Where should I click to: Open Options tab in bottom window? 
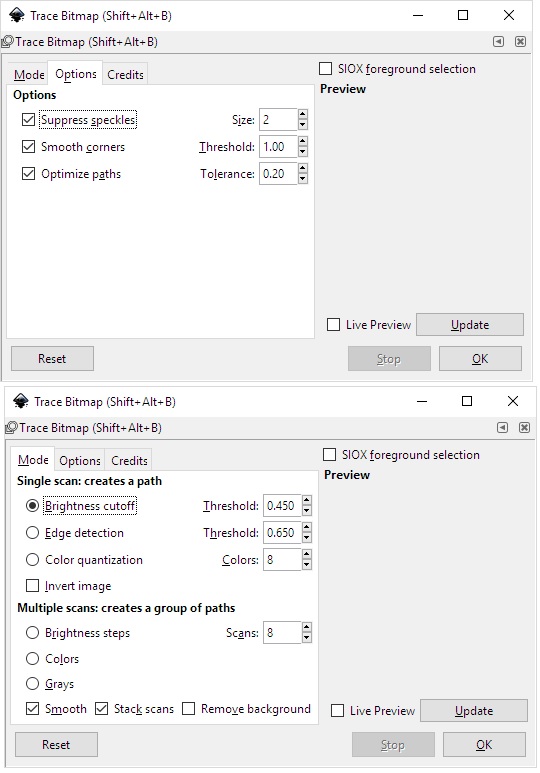(x=80, y=460)
